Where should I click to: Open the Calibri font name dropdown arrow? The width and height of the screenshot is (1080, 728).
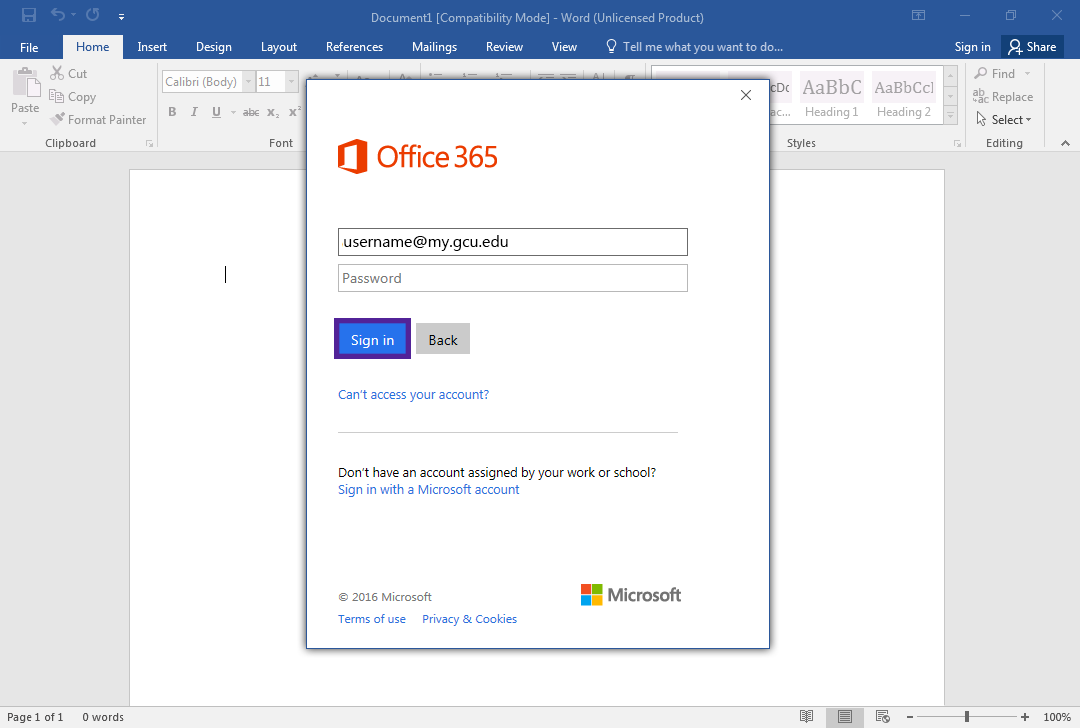248,82
